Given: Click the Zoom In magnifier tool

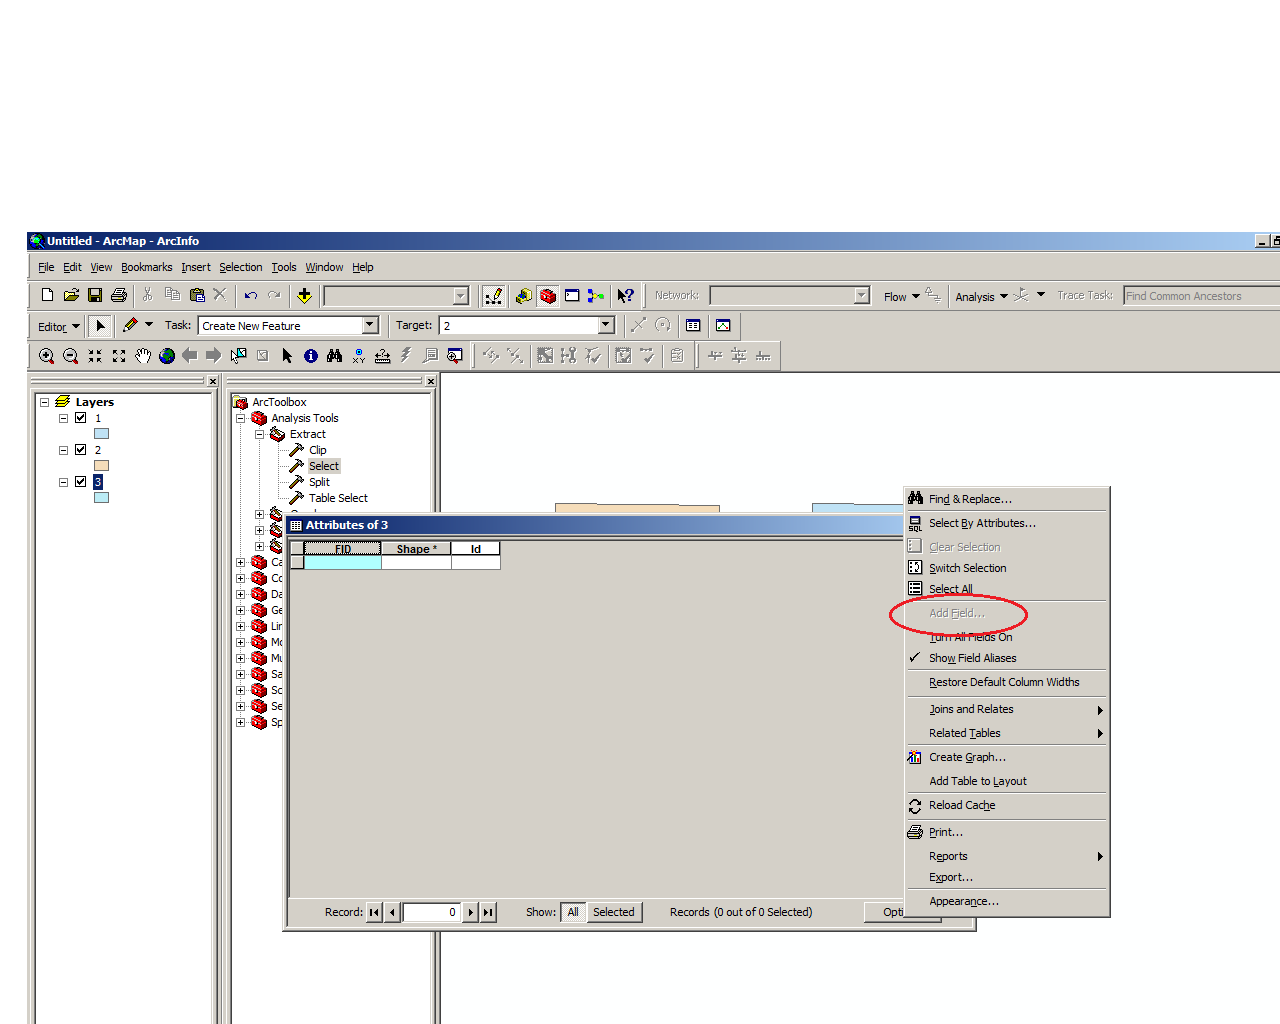Looking at the screenshot, I should (46, 356).
